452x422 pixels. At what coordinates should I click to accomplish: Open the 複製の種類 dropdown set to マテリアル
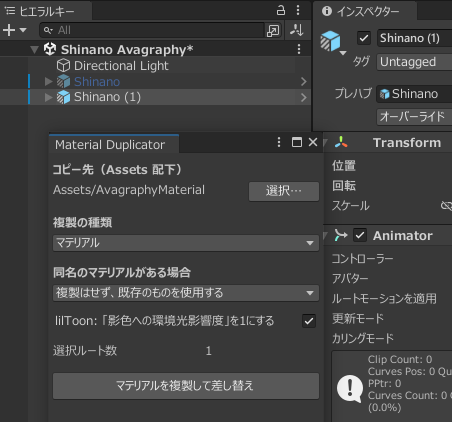click(186, 243)
